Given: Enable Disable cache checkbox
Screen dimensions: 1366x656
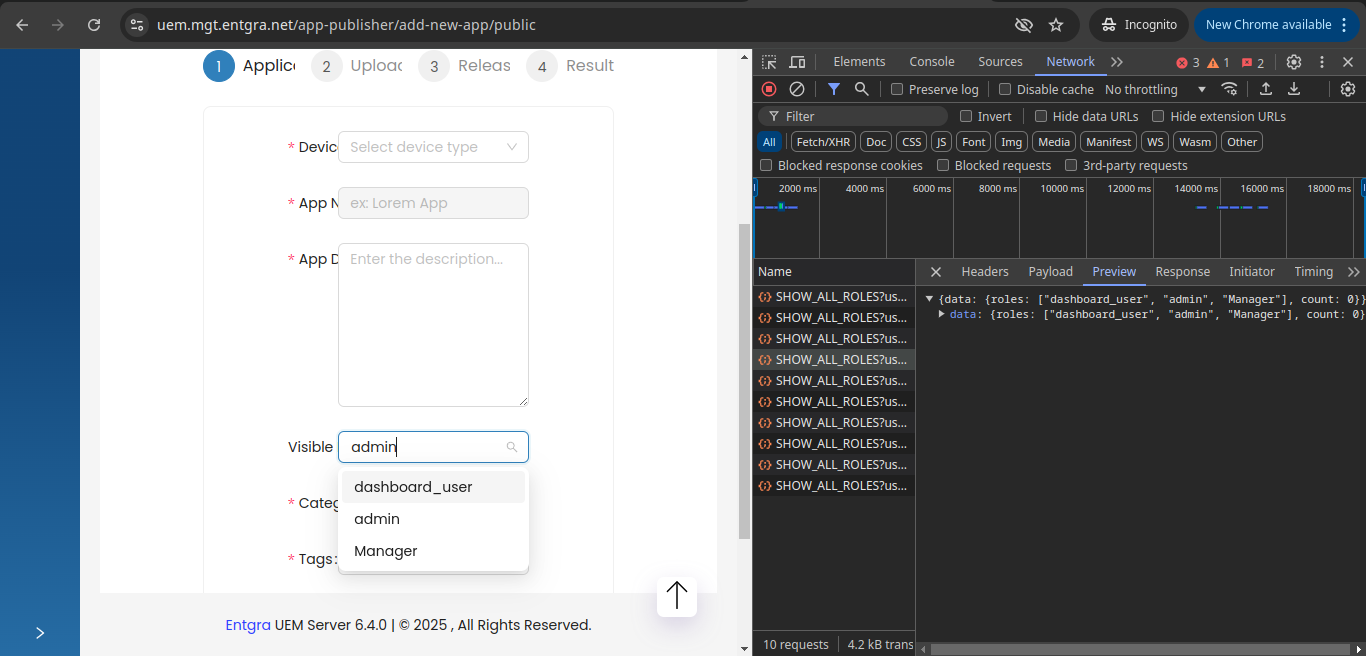Looking at the screenshot, I should point(1005,89).
